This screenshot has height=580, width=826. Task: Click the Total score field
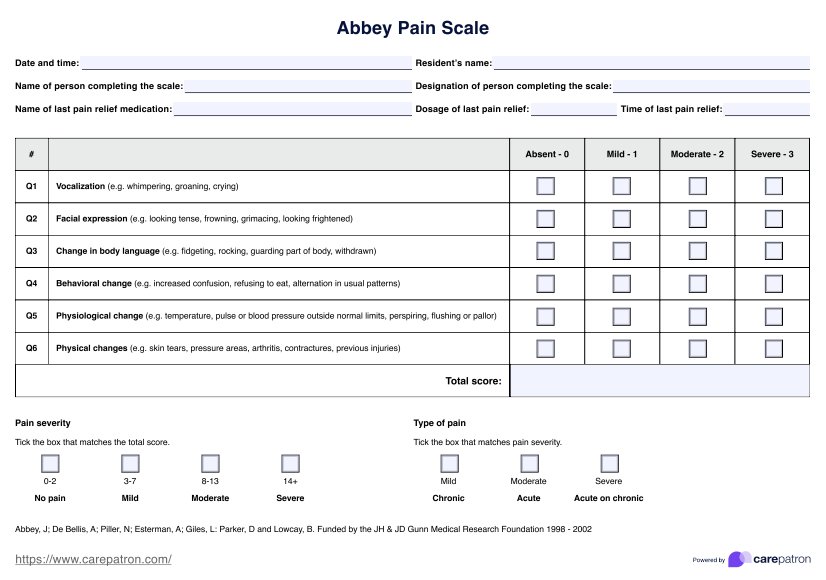click(659, 381)
